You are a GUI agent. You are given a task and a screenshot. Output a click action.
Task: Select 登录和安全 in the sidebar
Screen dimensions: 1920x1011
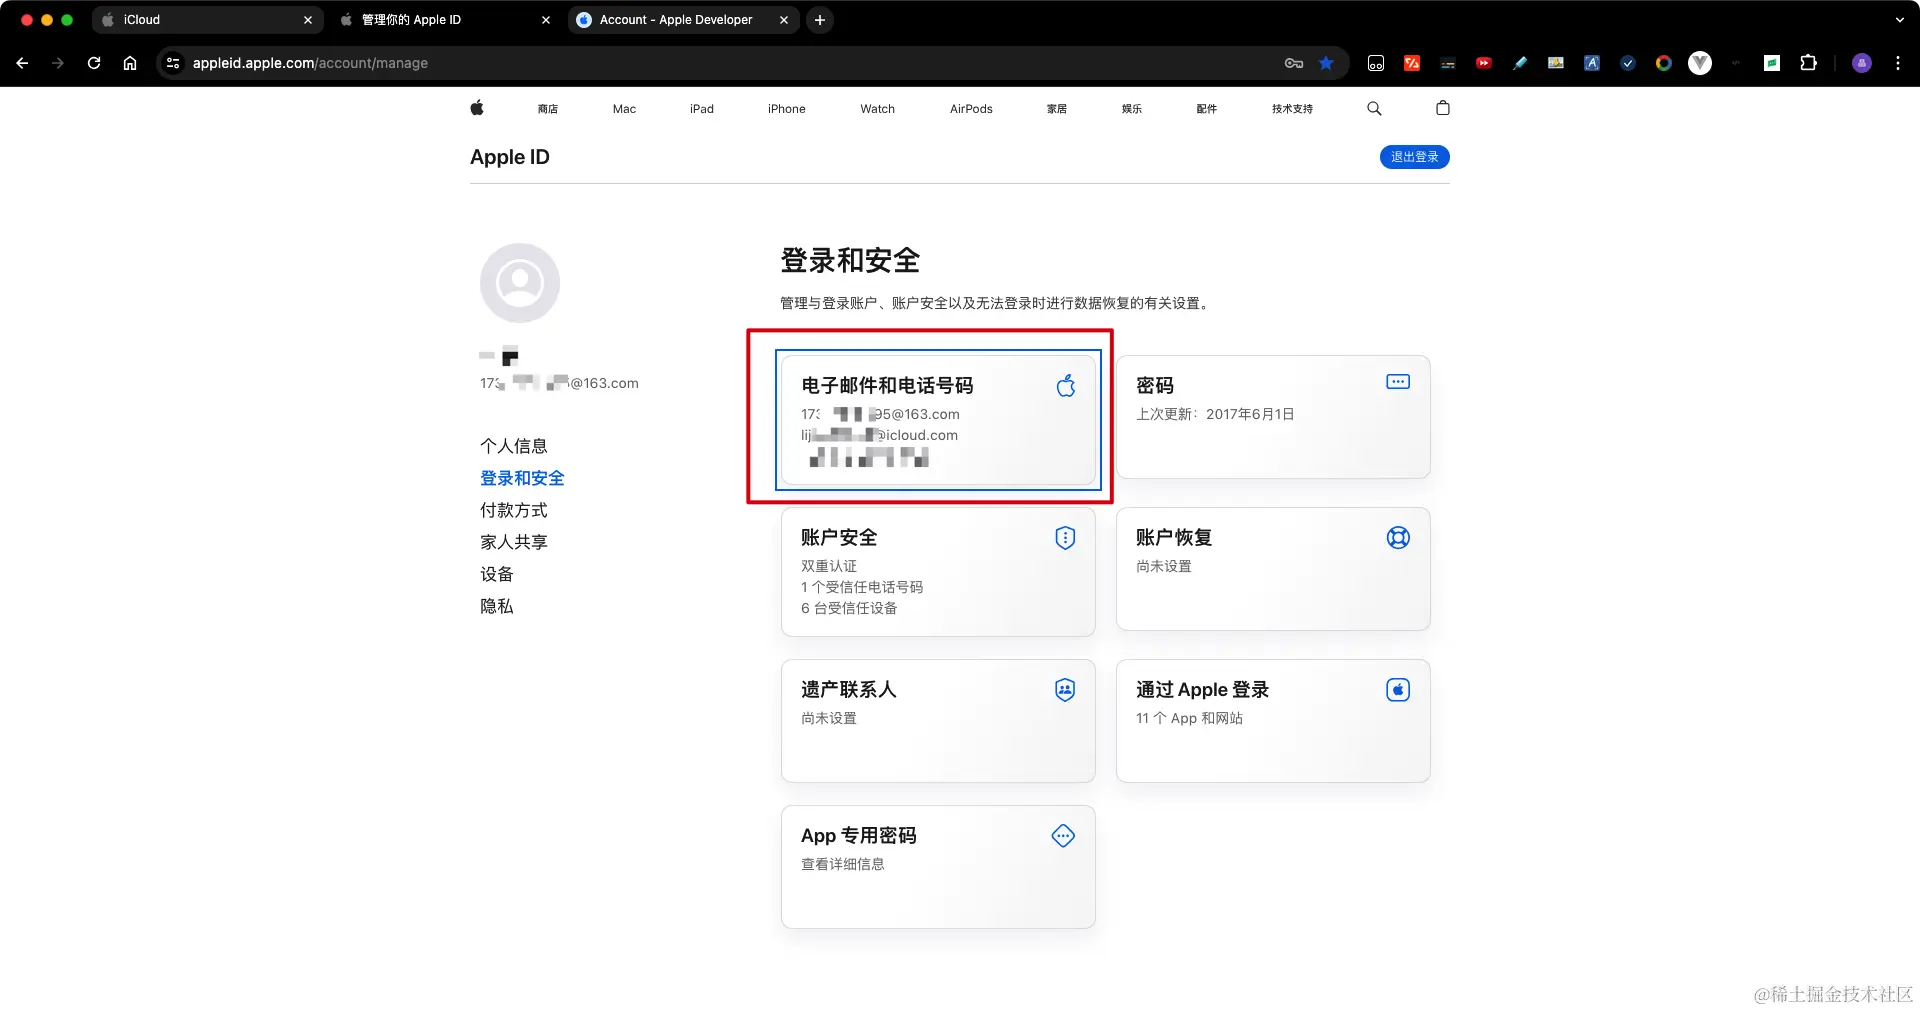click(x=522, y=478)
